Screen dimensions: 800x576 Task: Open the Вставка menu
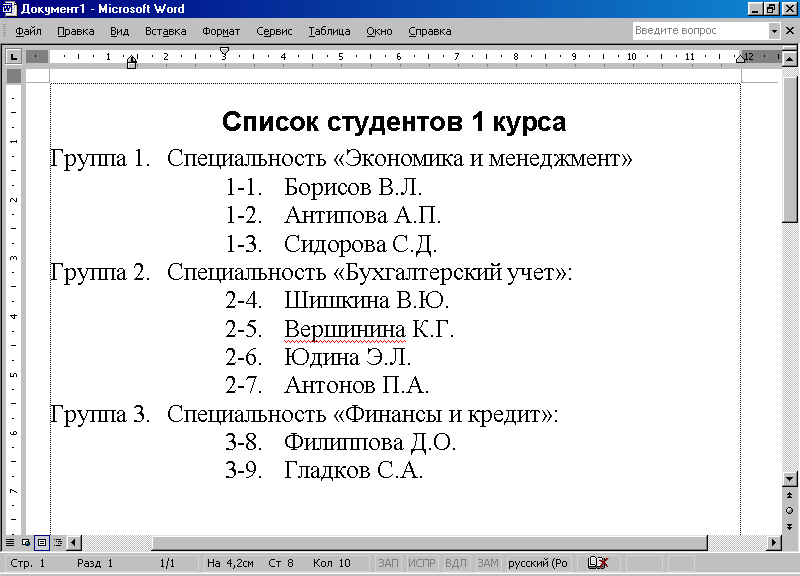[x=165, y=31]
